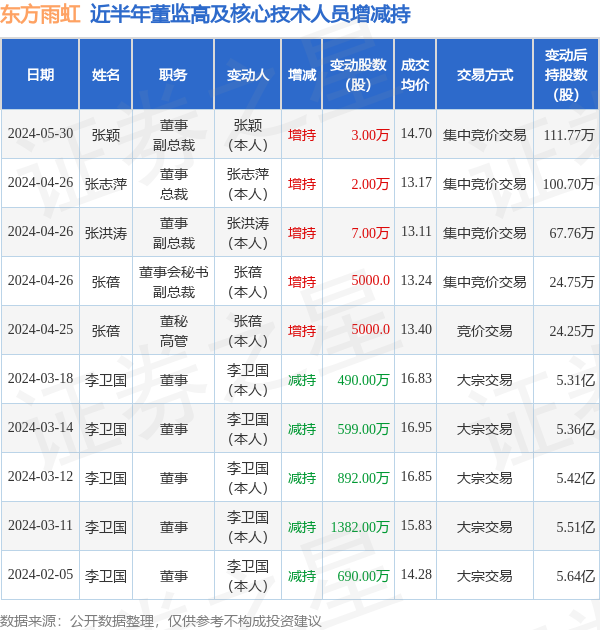Select the date cell 2024-02-05

pos(40,575)
